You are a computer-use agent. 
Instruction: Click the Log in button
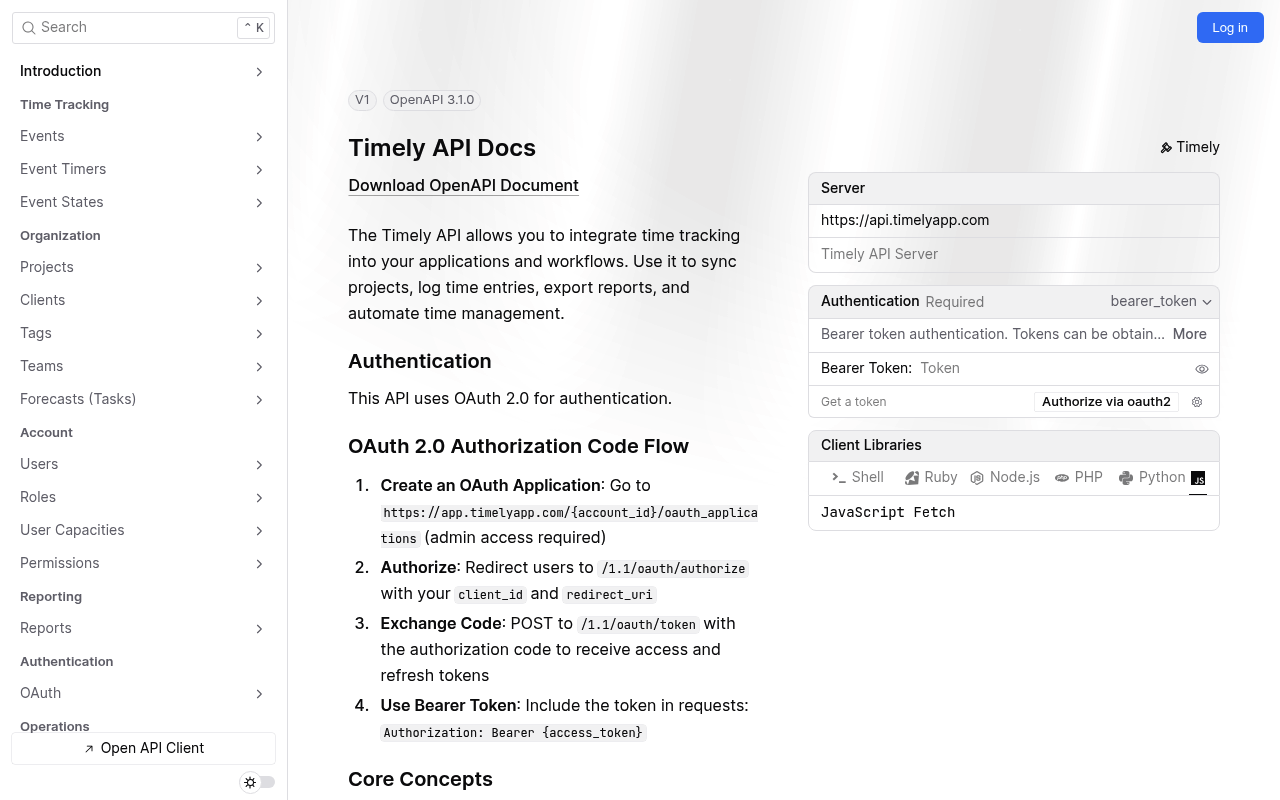(x=1230, y=28)
